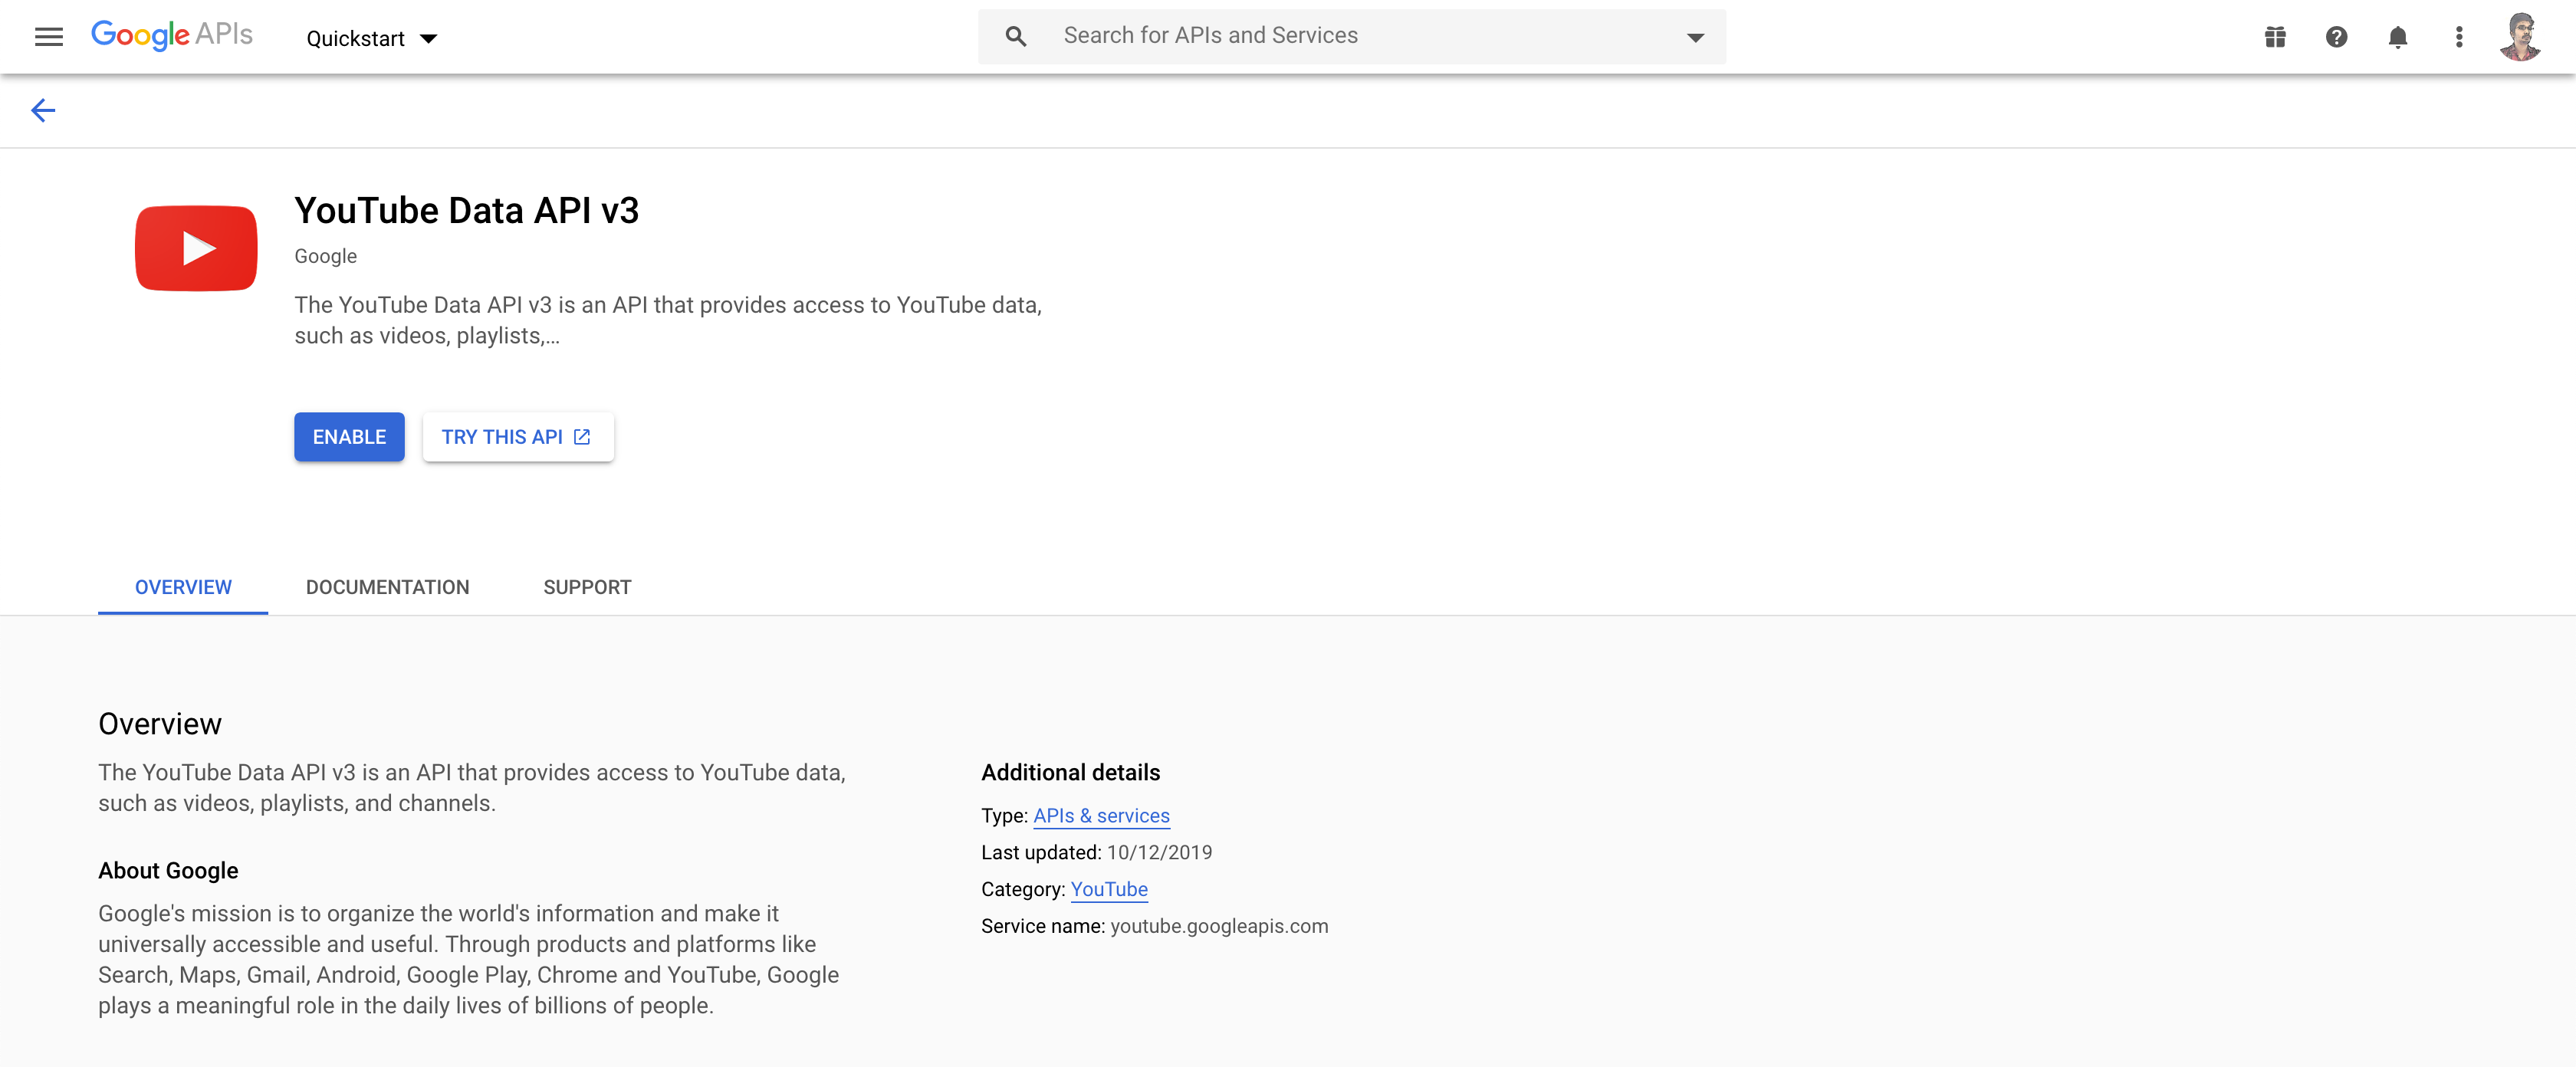Image resolution: width=2576 pixels, height=1067 pixels.
Task: Open the three-dot settings menu
Action: (x=2458, y=37)
